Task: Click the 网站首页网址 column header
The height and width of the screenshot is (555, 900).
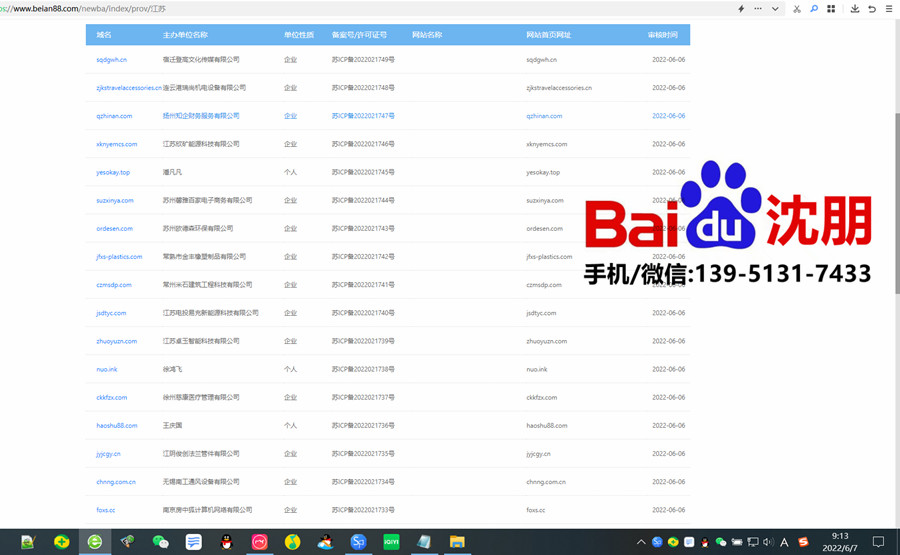Action: pyautogui.click(x=548, y=35)
